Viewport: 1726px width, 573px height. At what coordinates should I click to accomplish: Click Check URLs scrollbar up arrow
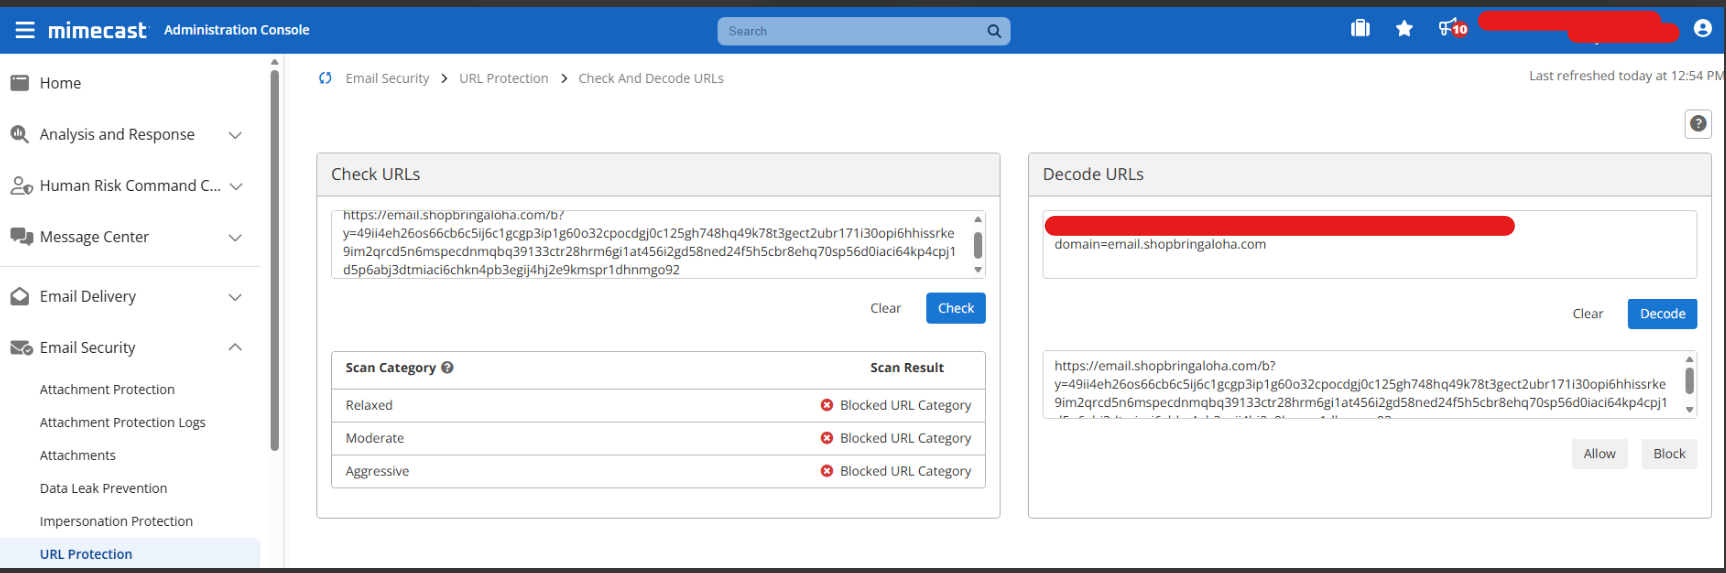(x=978, y=219)
